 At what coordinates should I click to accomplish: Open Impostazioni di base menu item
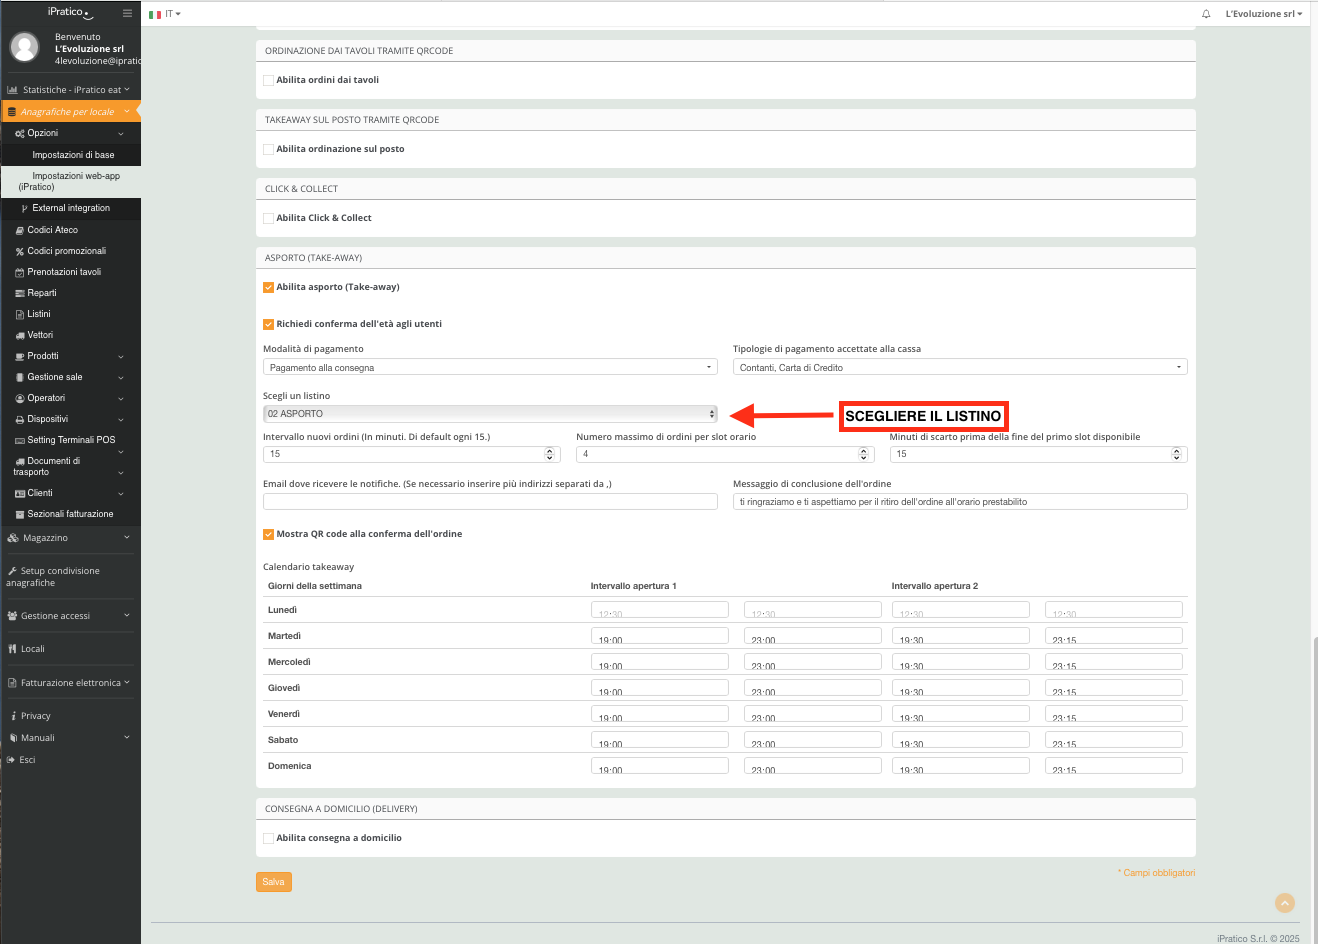tap(73, 155)
